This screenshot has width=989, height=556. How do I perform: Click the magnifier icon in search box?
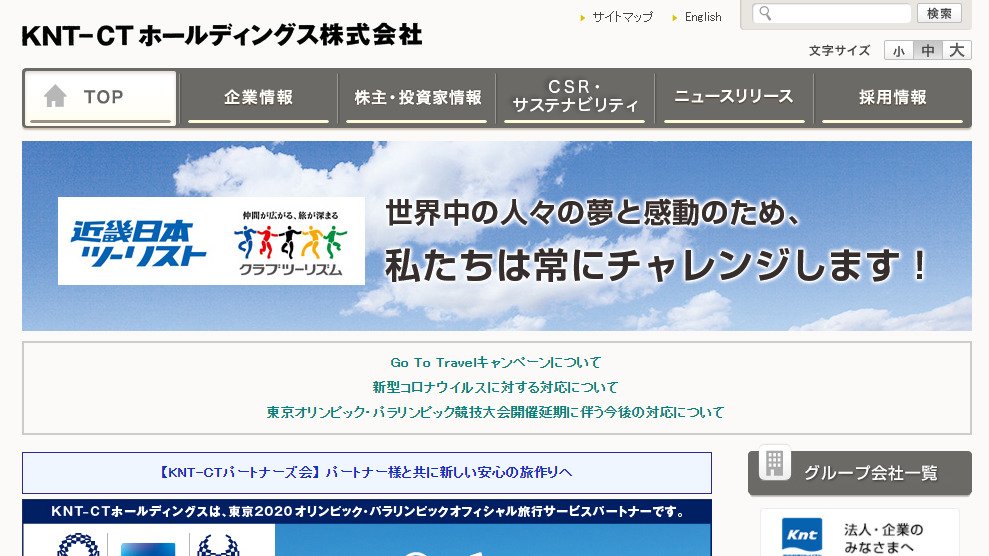click(x=765, y=13)
